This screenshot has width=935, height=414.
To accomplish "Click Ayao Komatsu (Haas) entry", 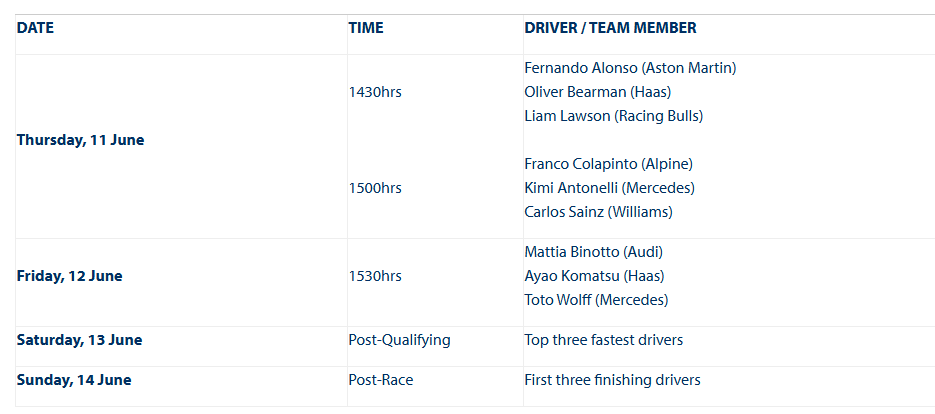I will (x=595, y=277).
